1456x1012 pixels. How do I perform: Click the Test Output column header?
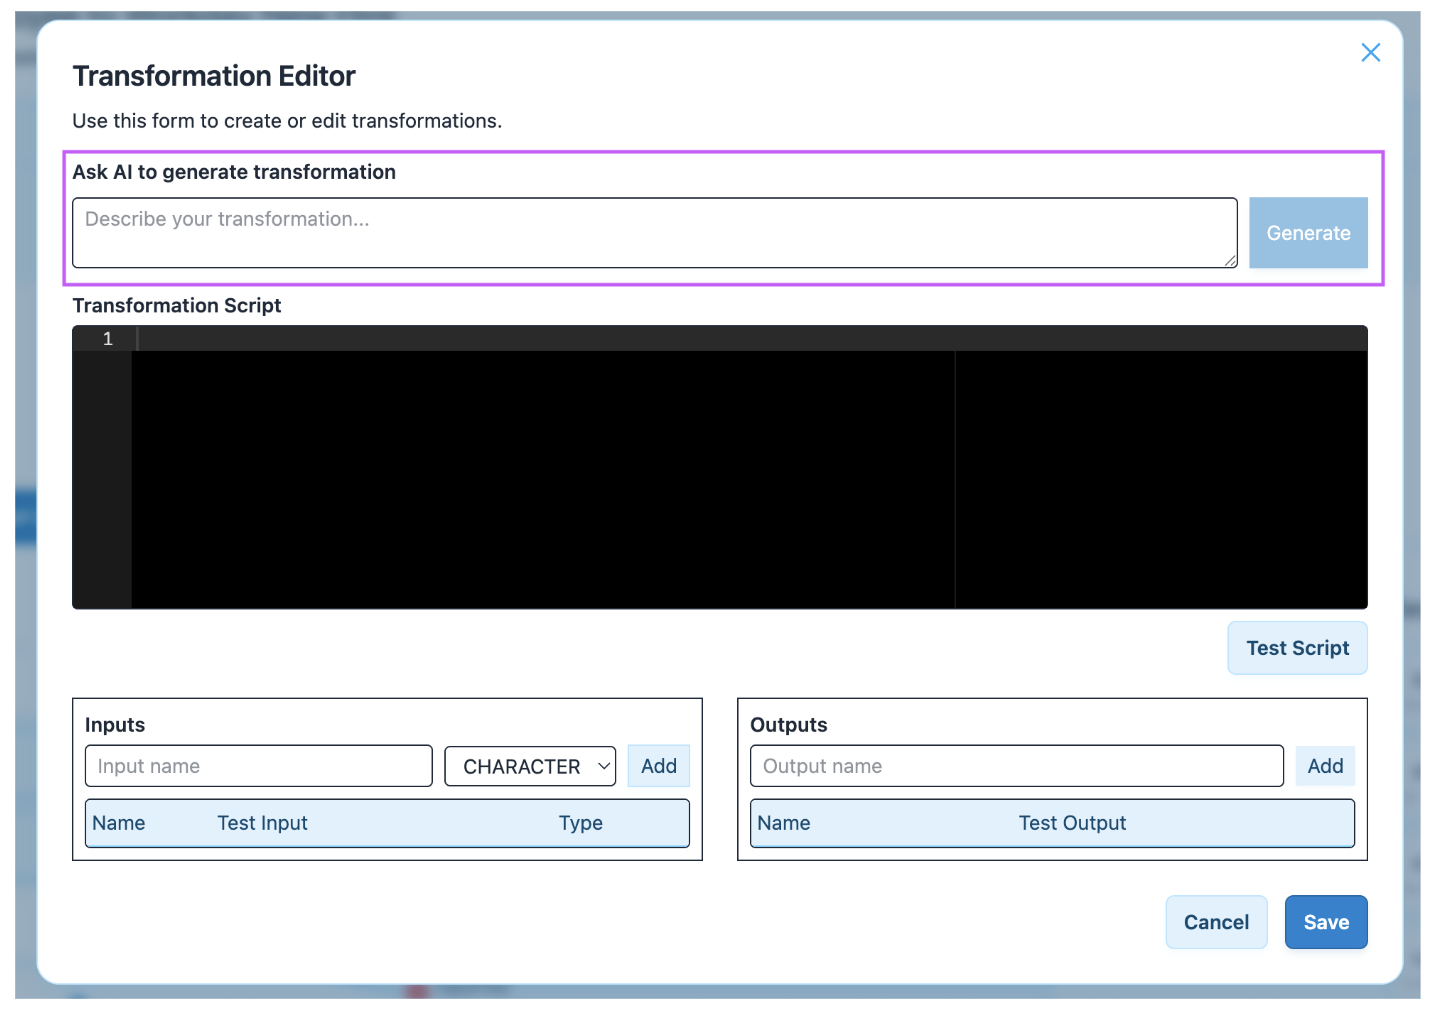[1072, 823]
